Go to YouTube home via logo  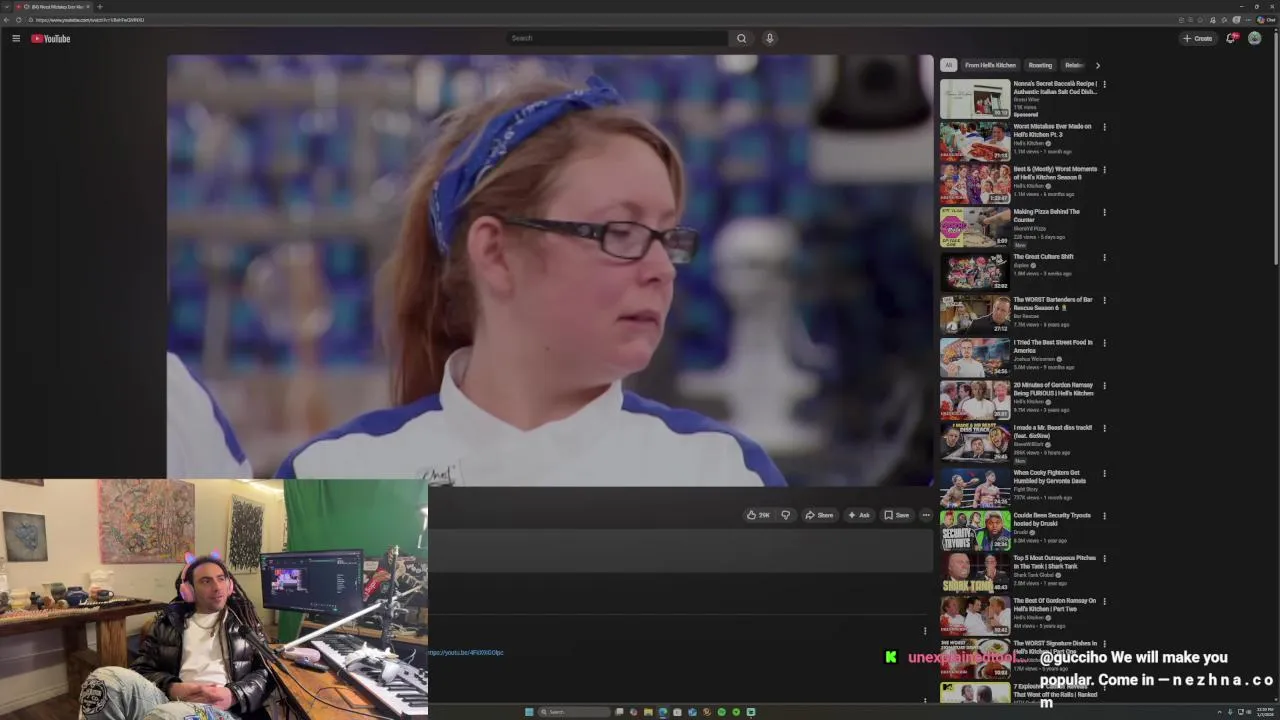coord(50,38)
